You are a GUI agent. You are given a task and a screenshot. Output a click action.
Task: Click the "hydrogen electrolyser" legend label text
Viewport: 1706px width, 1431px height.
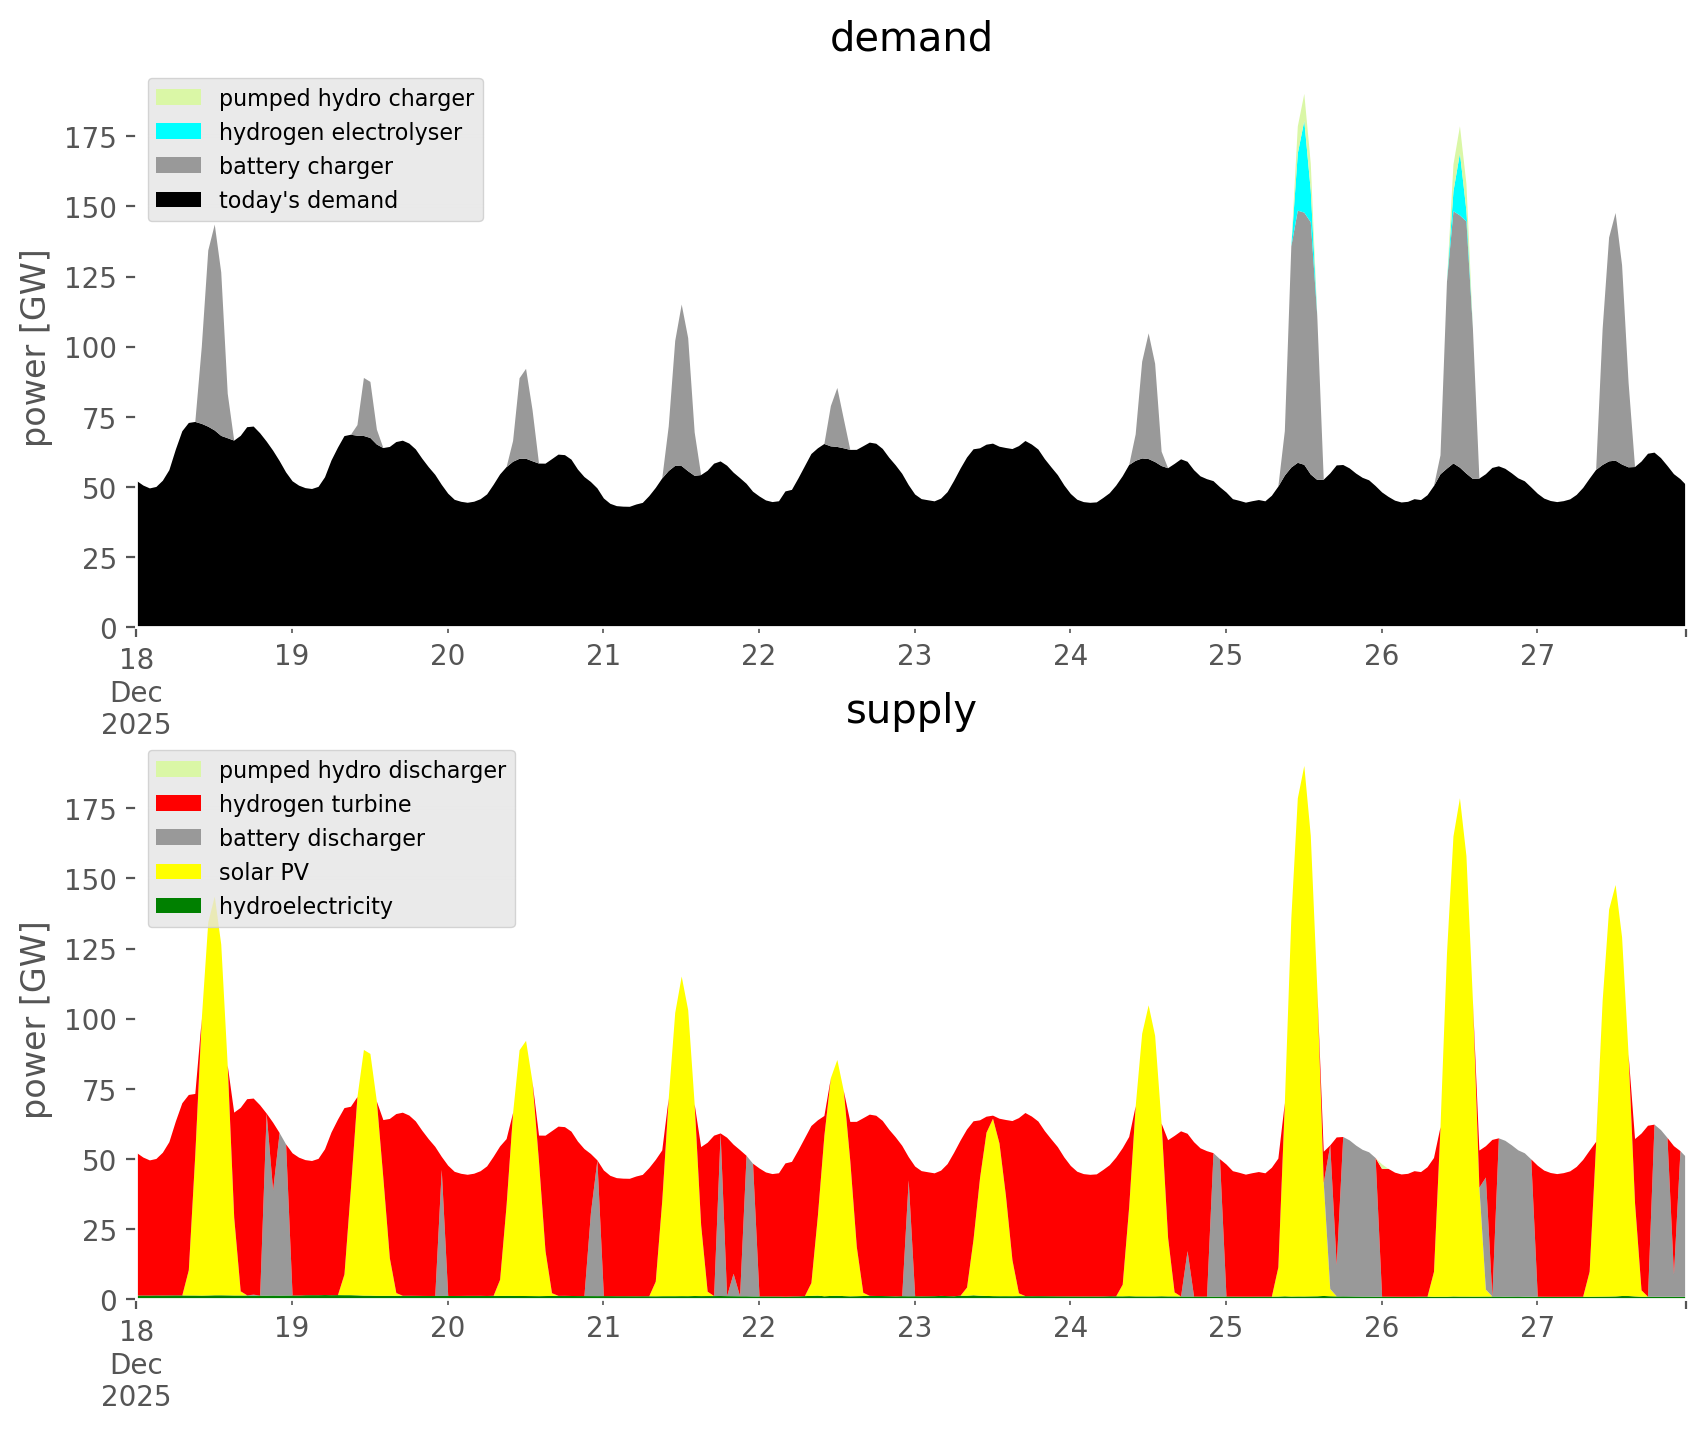point(340,132)
